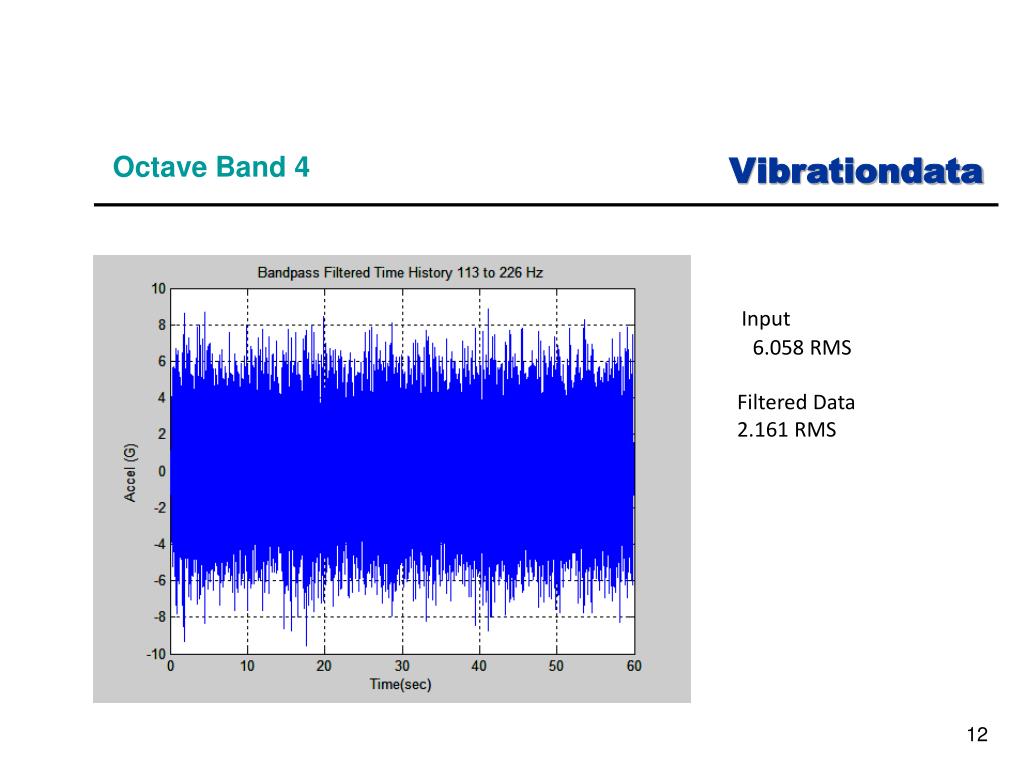This screenshot has width=1024, height=768.
Task: Click the x-axis tick label 60
Action: 634,665
